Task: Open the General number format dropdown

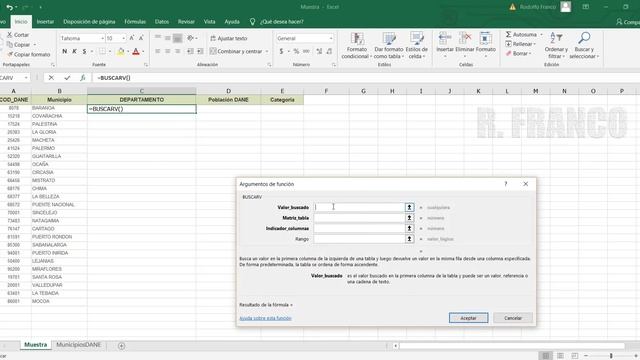Action: pyautogui.click(x=331, y=38)
